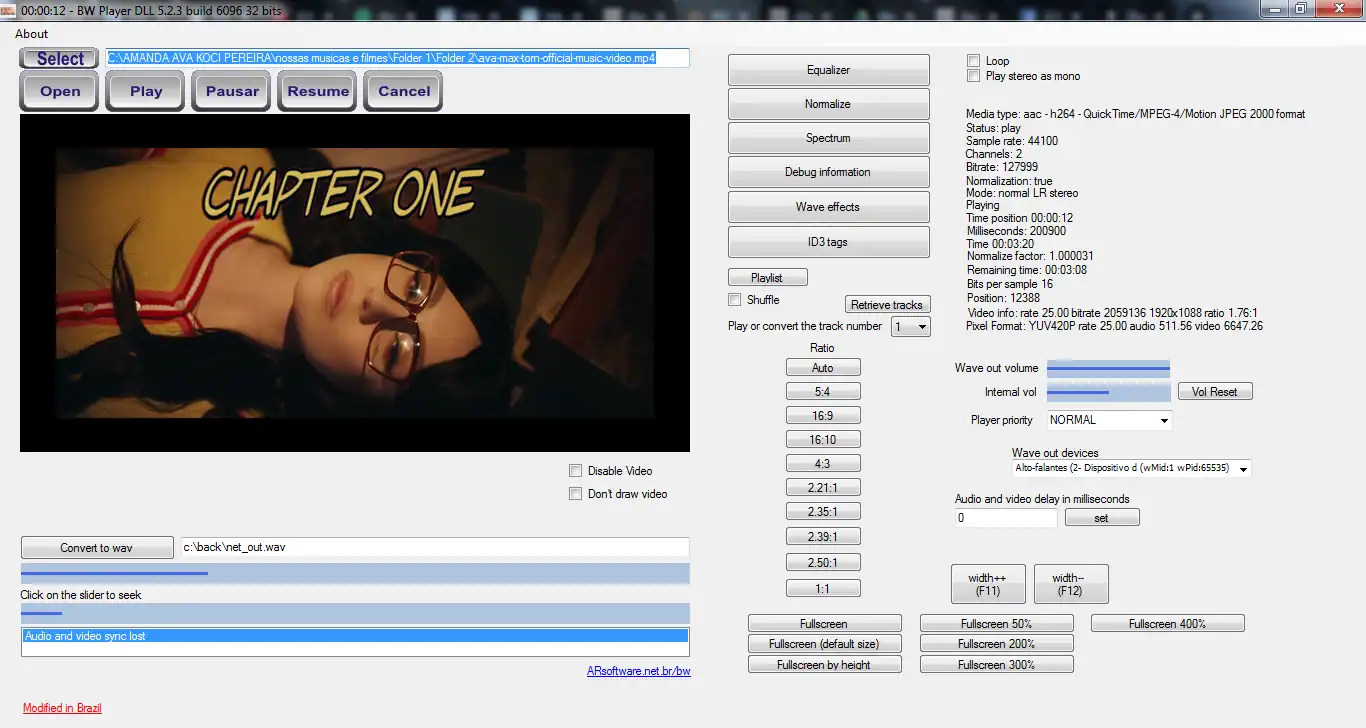Click Fullscreen by height

pyautogui.click(x=825, y=665)
